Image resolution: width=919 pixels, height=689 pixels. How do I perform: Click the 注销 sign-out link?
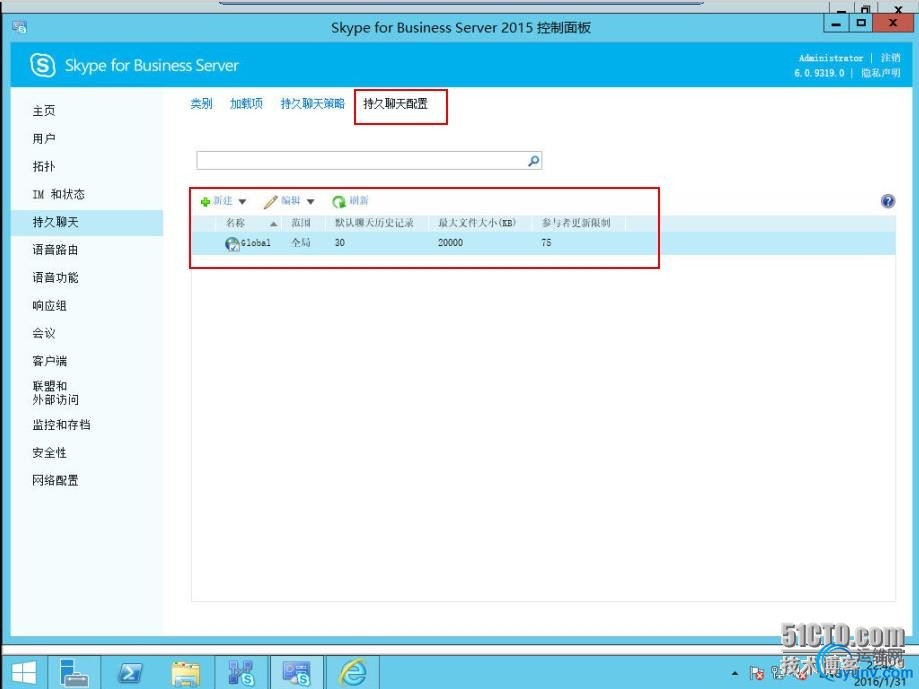[x=890, y=57]
